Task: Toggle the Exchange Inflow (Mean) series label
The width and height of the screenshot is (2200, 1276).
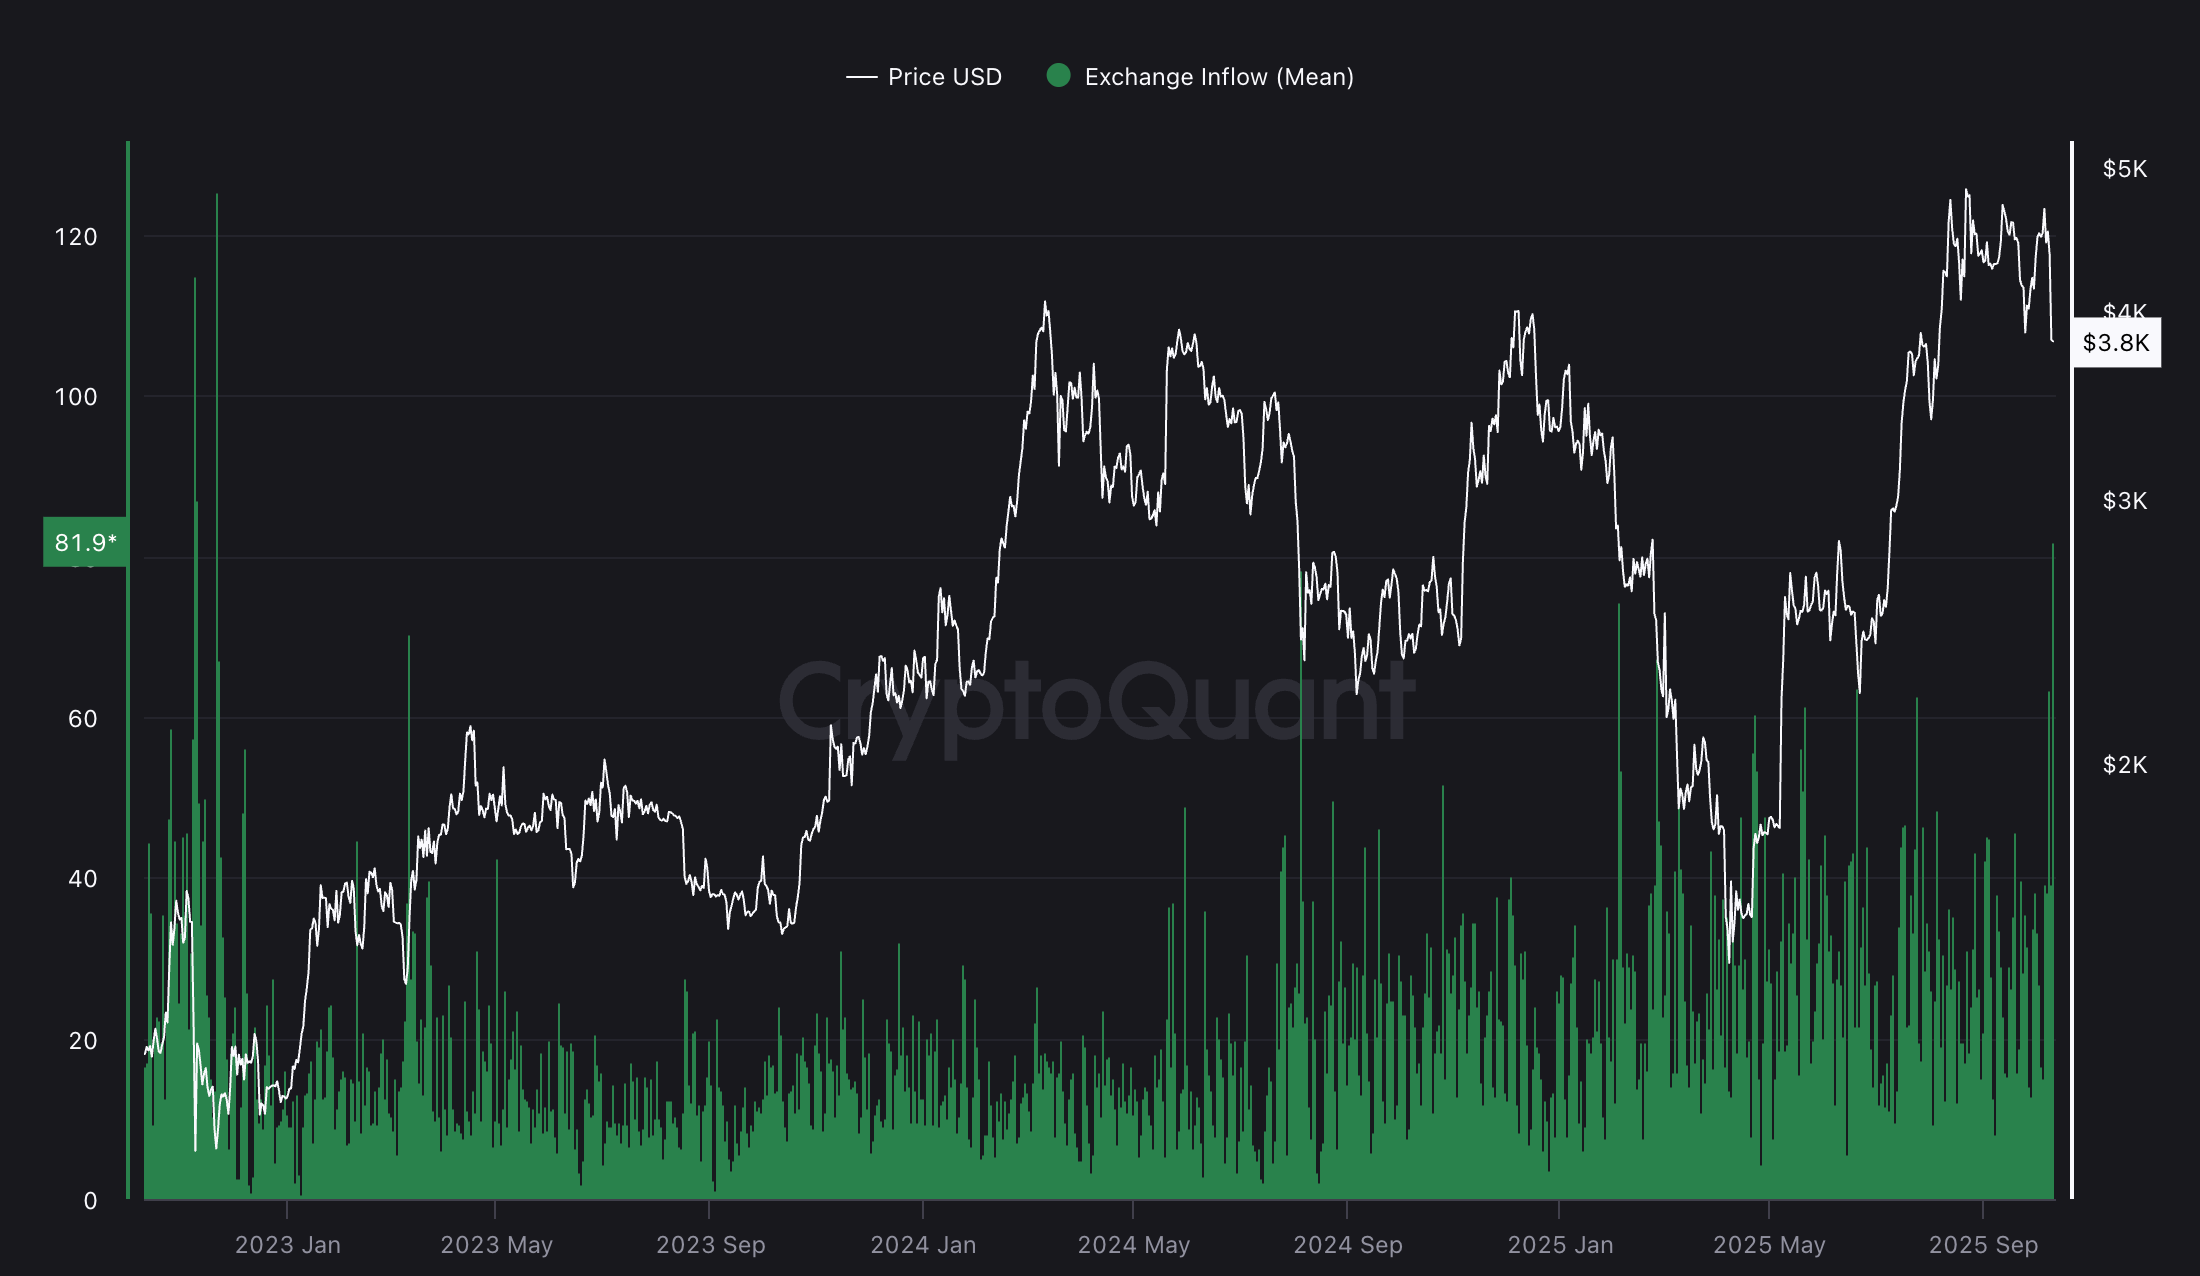Action: tap(1218, 77)
